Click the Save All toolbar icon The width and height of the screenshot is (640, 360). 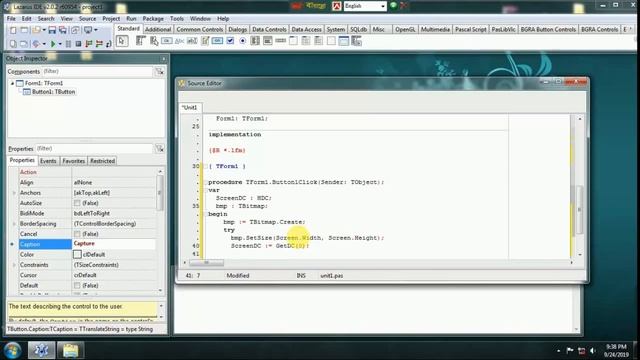pos(63,30)
